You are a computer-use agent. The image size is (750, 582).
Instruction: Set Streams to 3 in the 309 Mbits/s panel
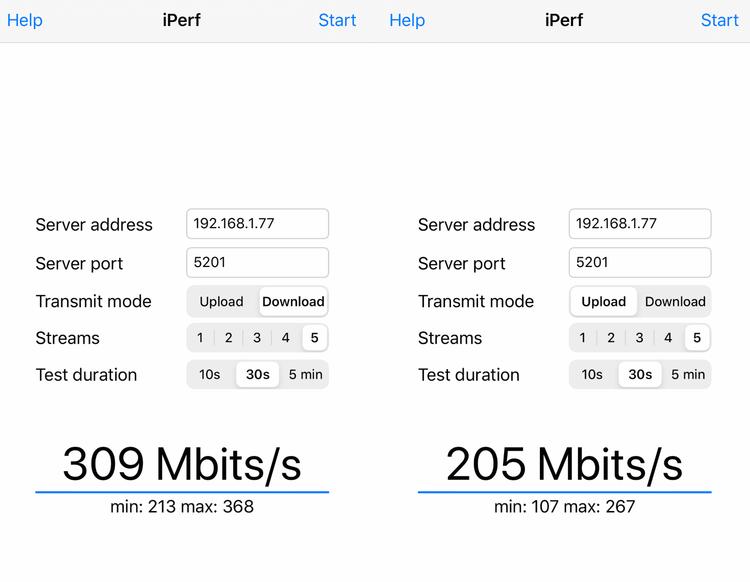click(x=257, y=338)
